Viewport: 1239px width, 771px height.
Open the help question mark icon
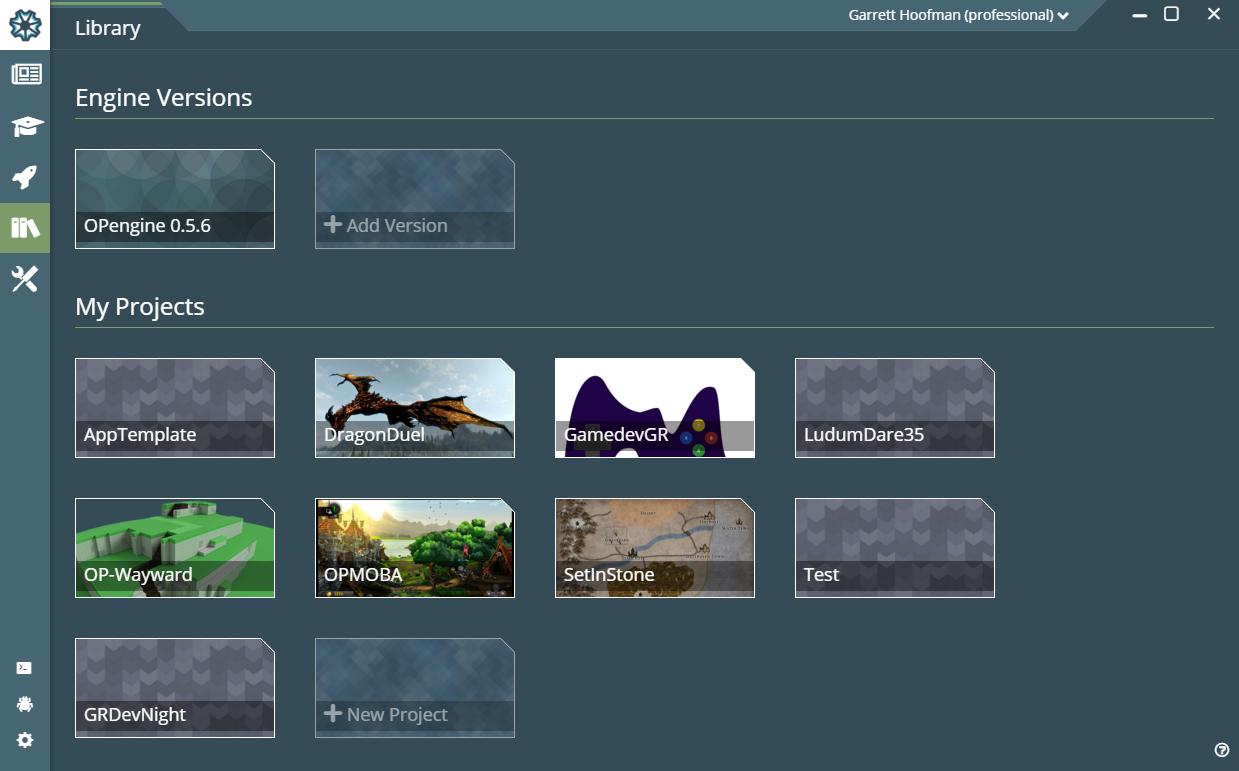[1221, 748]
